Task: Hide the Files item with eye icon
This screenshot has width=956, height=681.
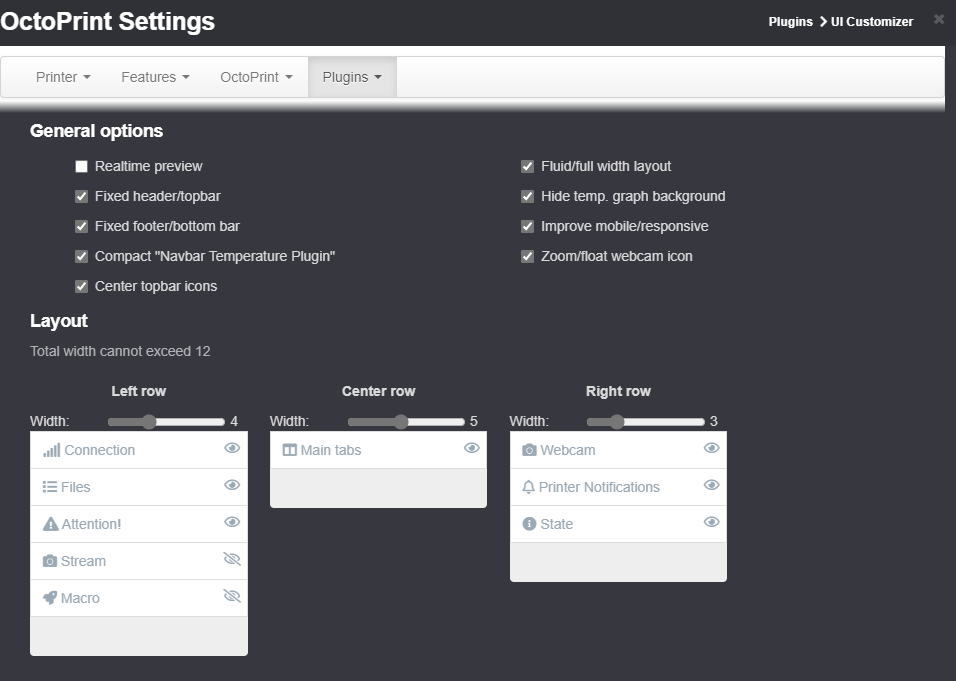Action: coord(232,485)
